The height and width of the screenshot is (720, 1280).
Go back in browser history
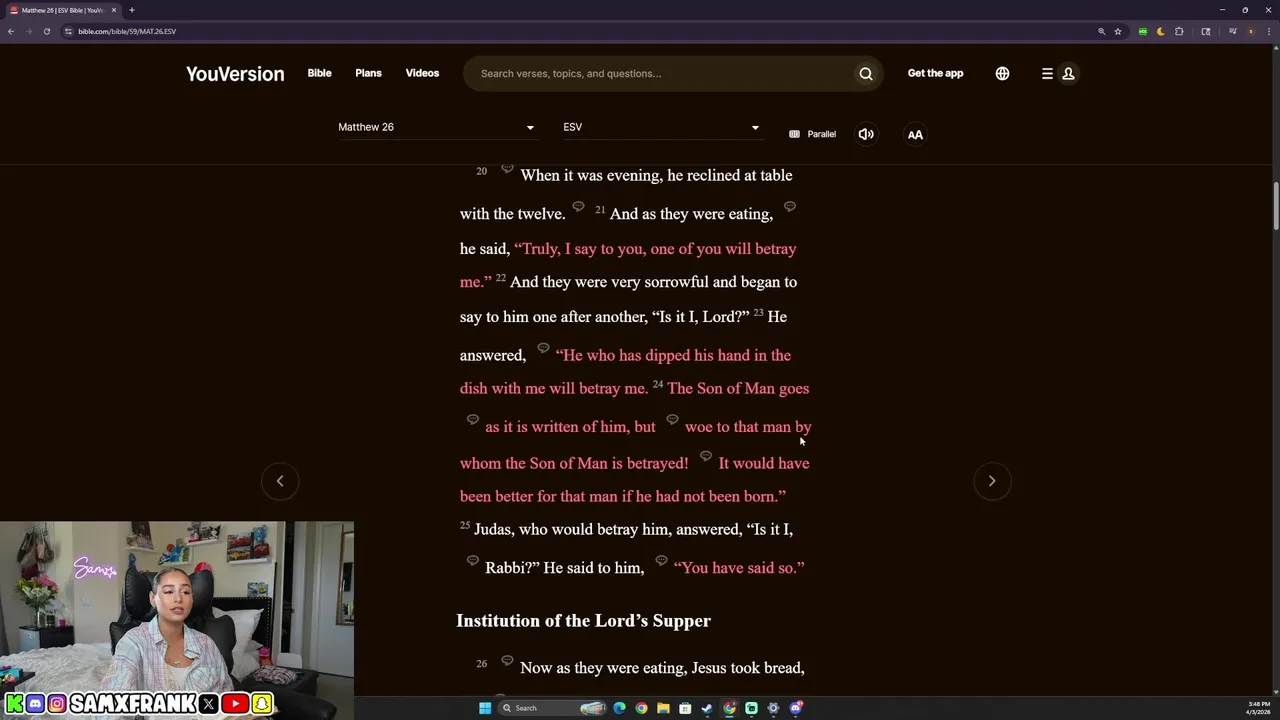click(x=10, y=31)
